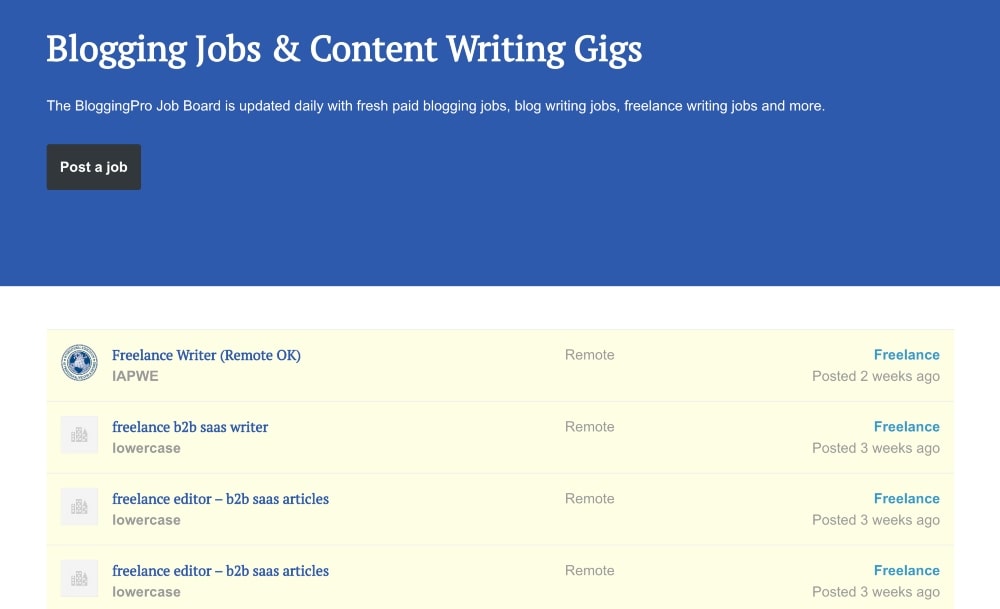Open the 'Freelance Writer (Remote OK)' job posting
This screenshot has height=609, width=1000.
point(206,355)
